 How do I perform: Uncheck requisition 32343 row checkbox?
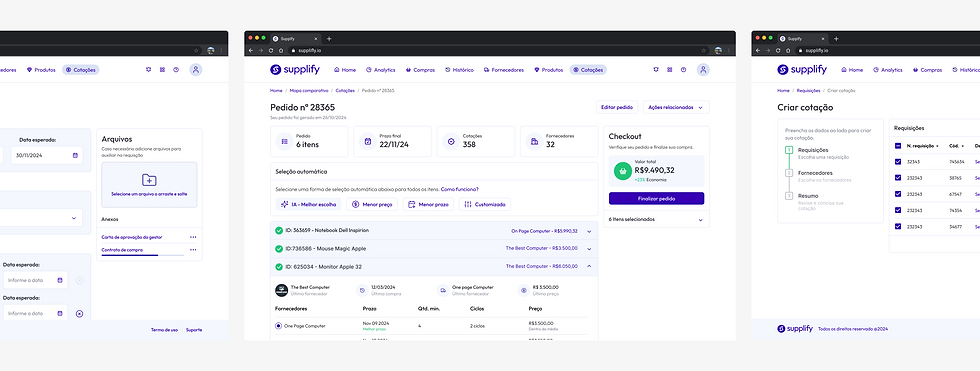(x=898, y=162)
